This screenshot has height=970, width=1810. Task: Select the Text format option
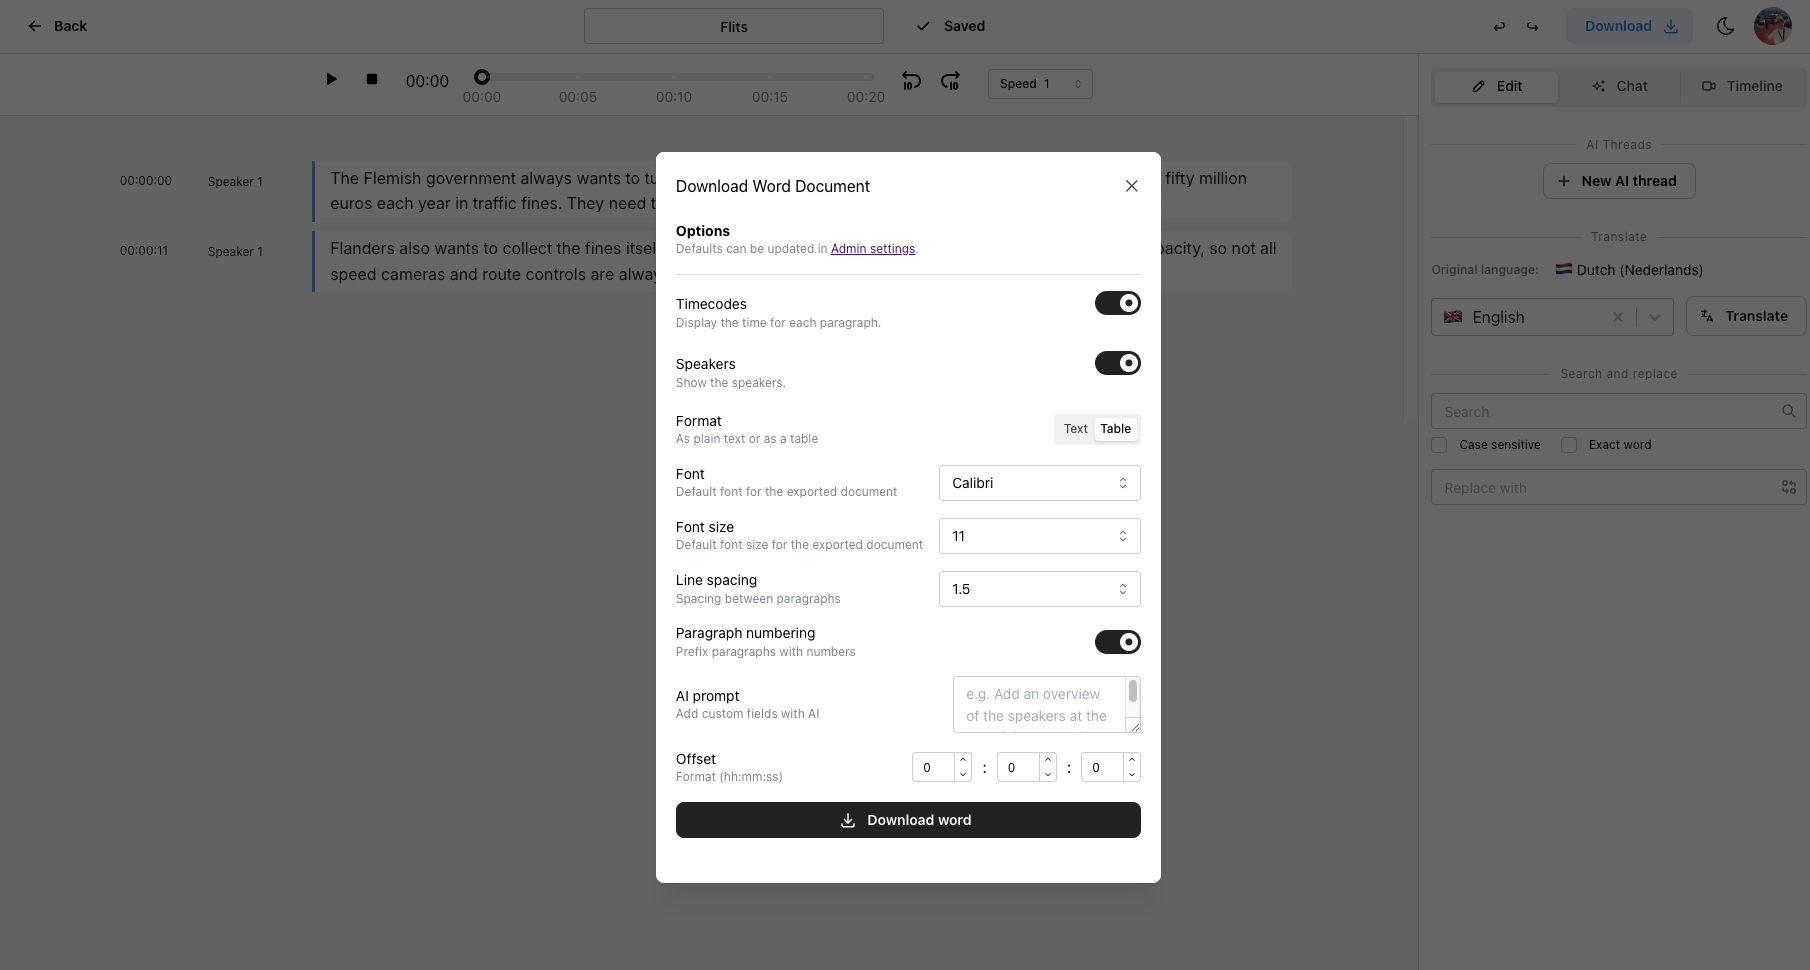pos(1075,429)
